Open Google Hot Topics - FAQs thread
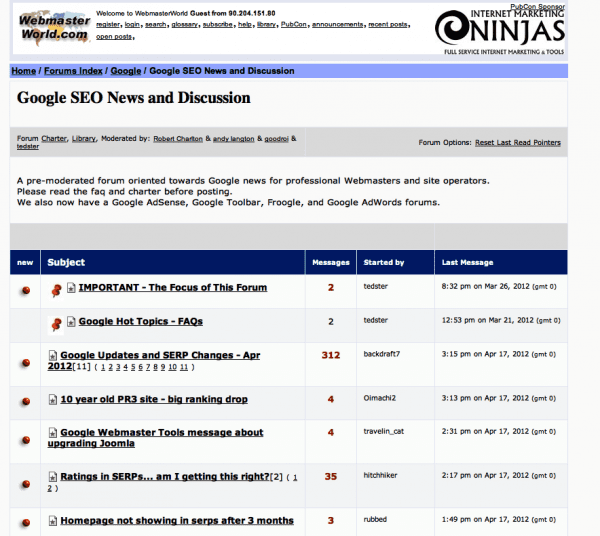 click(x=141, y=321)
